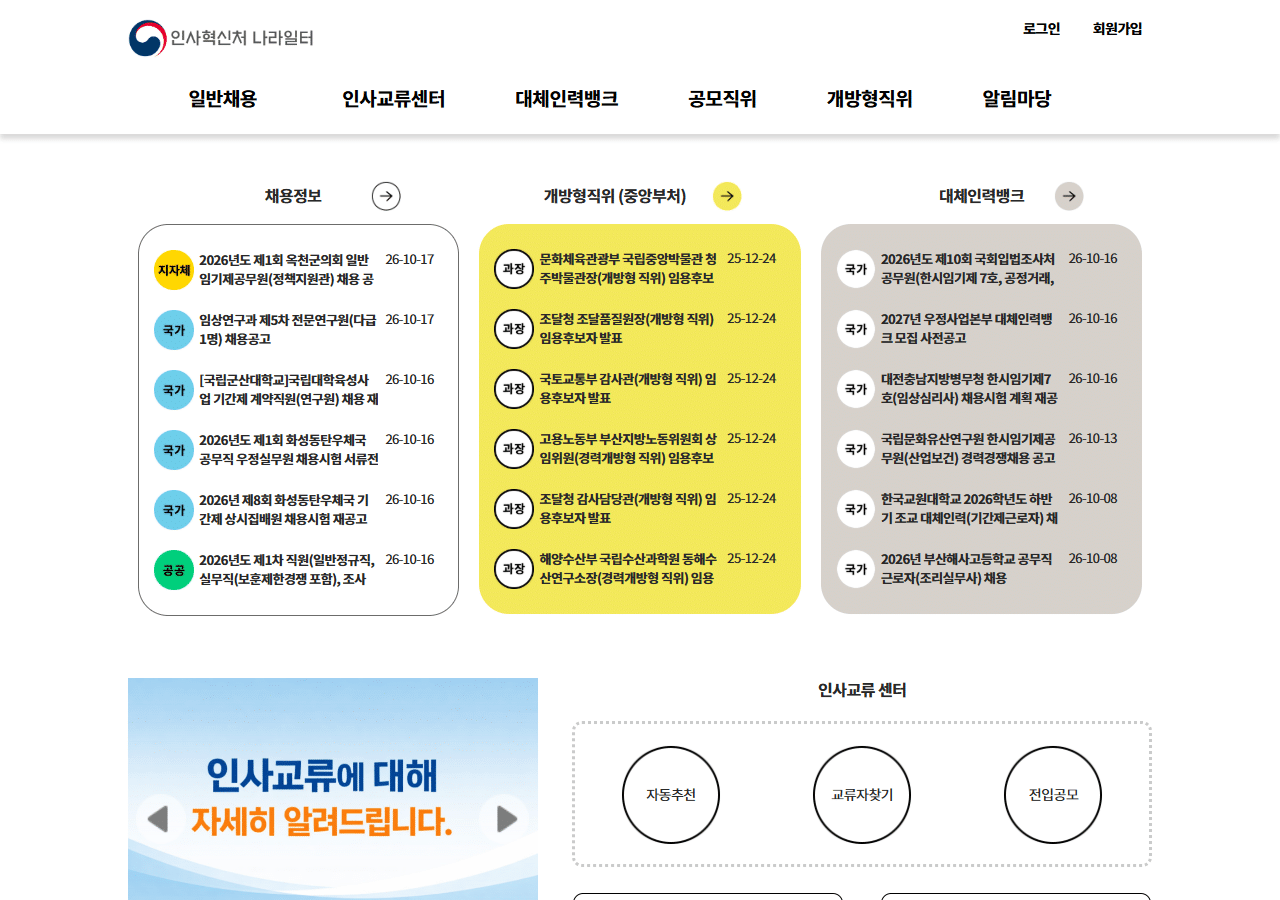Click 과장 badge beside 해양수산부 posting
The image size is (1280, 900).
click(x=514, y=569)
